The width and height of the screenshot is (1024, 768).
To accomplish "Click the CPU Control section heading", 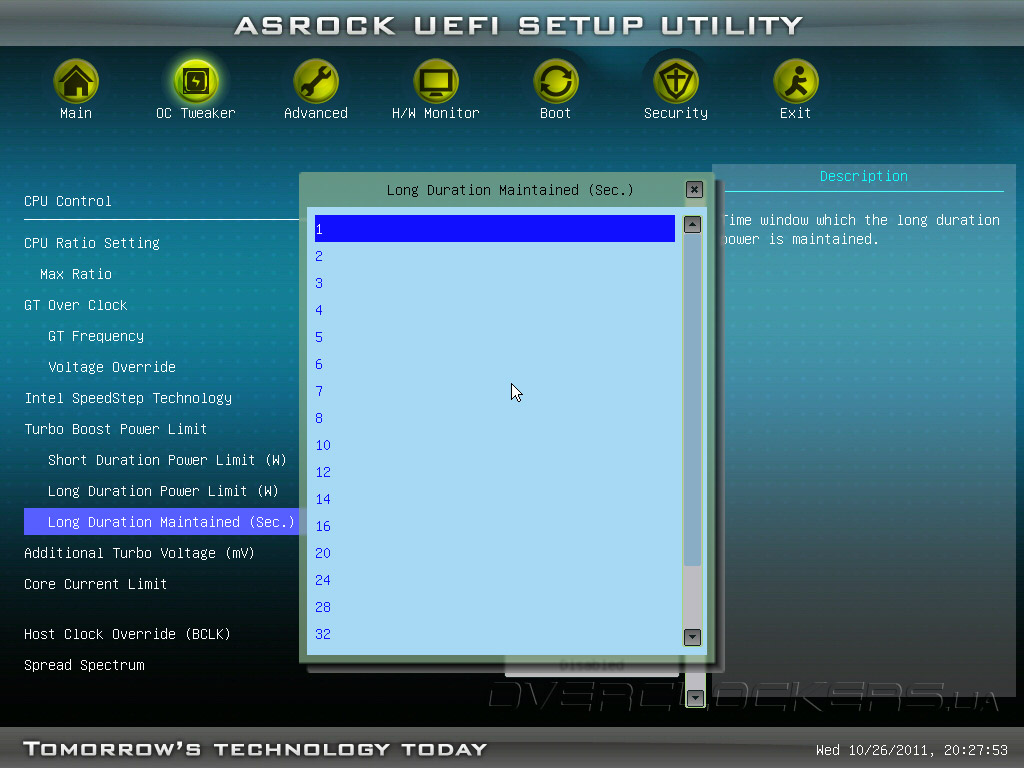I will point(68,201).
